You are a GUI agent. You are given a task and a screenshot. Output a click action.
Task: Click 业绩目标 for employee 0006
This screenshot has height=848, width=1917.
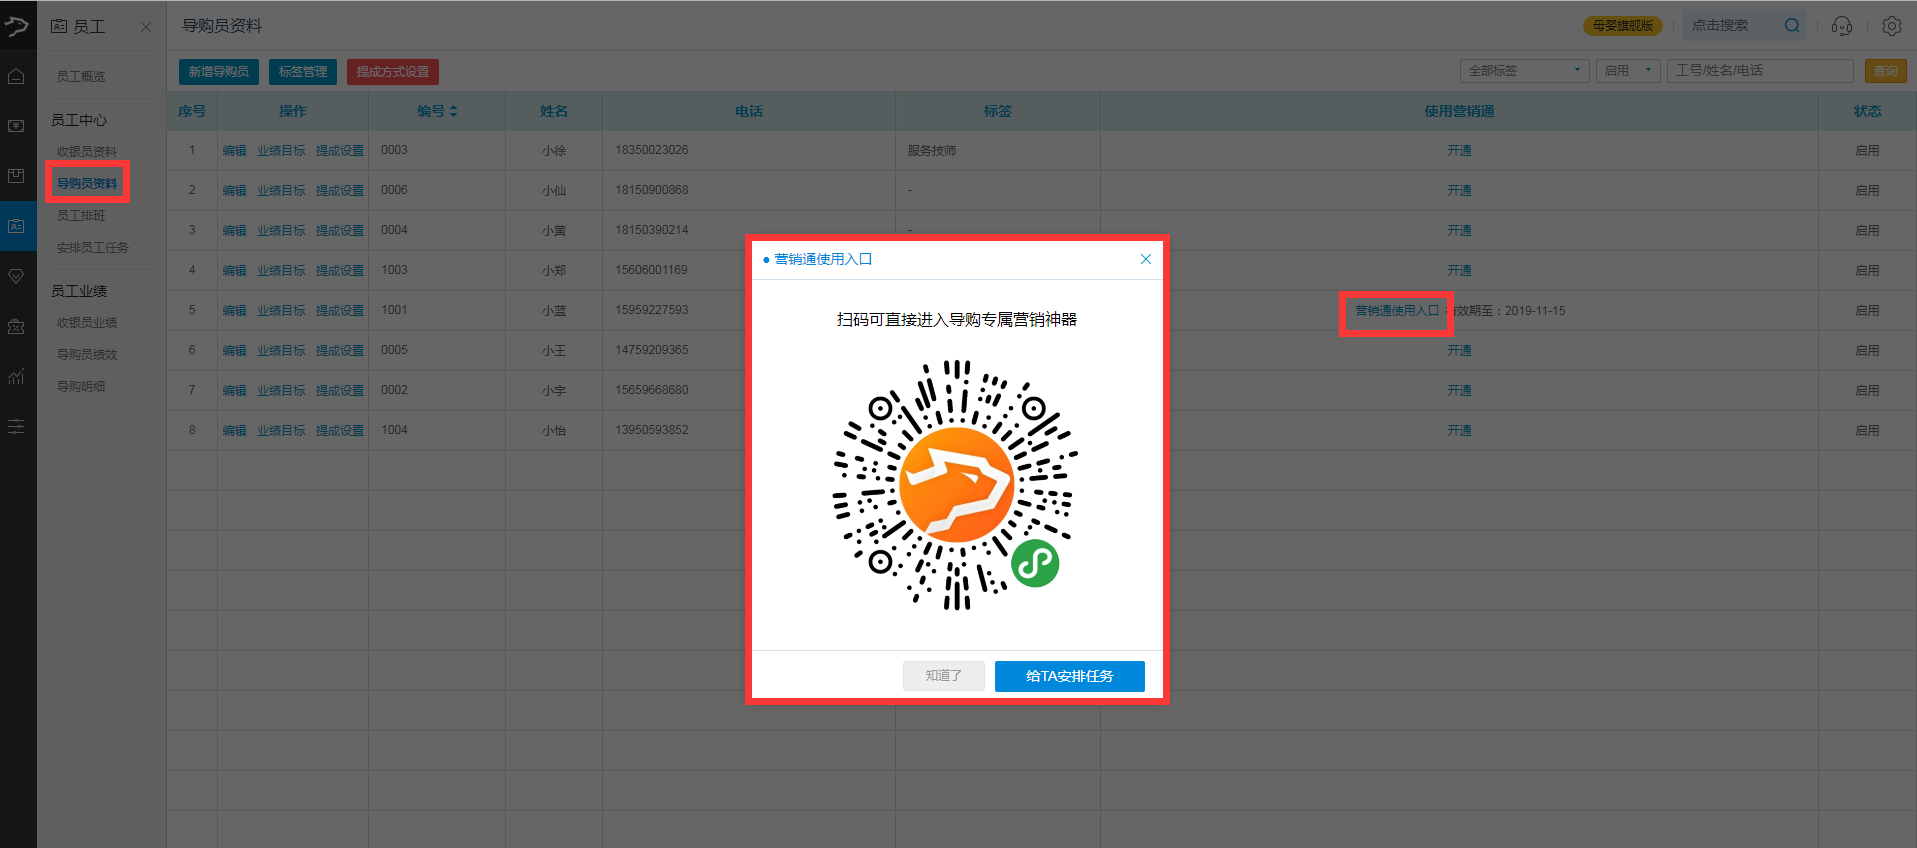click(x=281, y=191)
